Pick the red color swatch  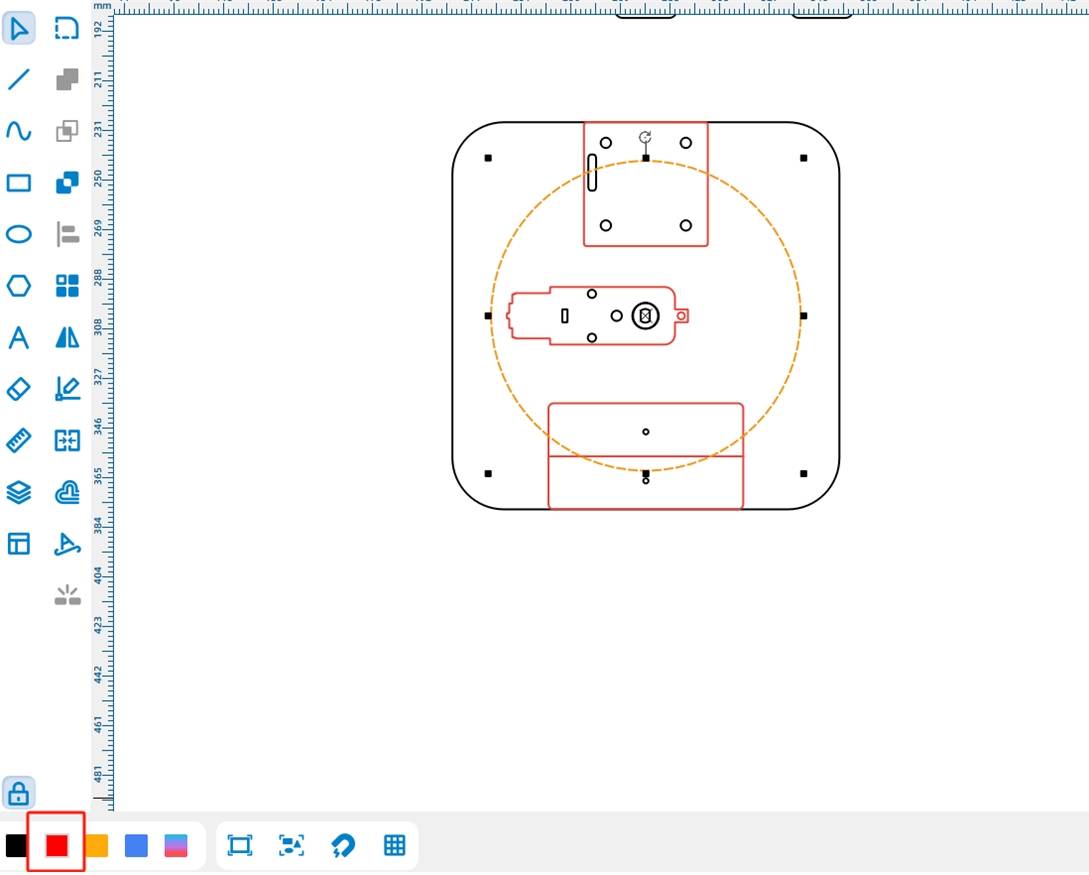pyautogui.click(x=57, y=846)
